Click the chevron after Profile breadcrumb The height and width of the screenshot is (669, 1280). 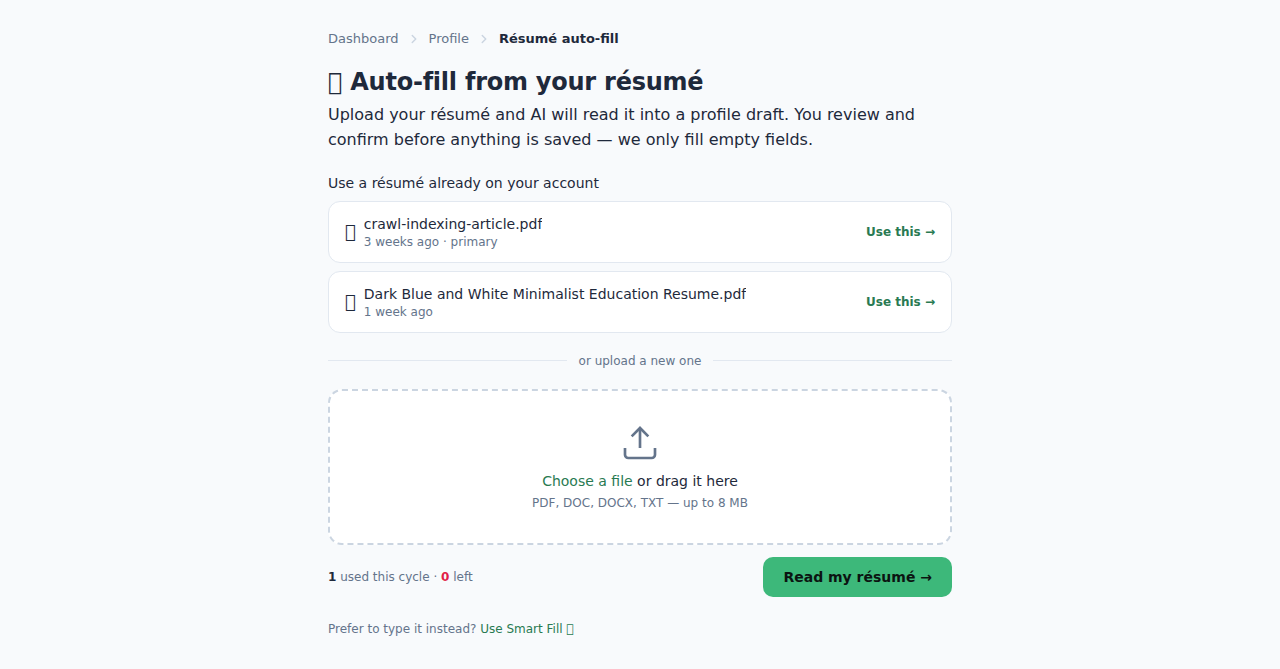coord(484,39)
